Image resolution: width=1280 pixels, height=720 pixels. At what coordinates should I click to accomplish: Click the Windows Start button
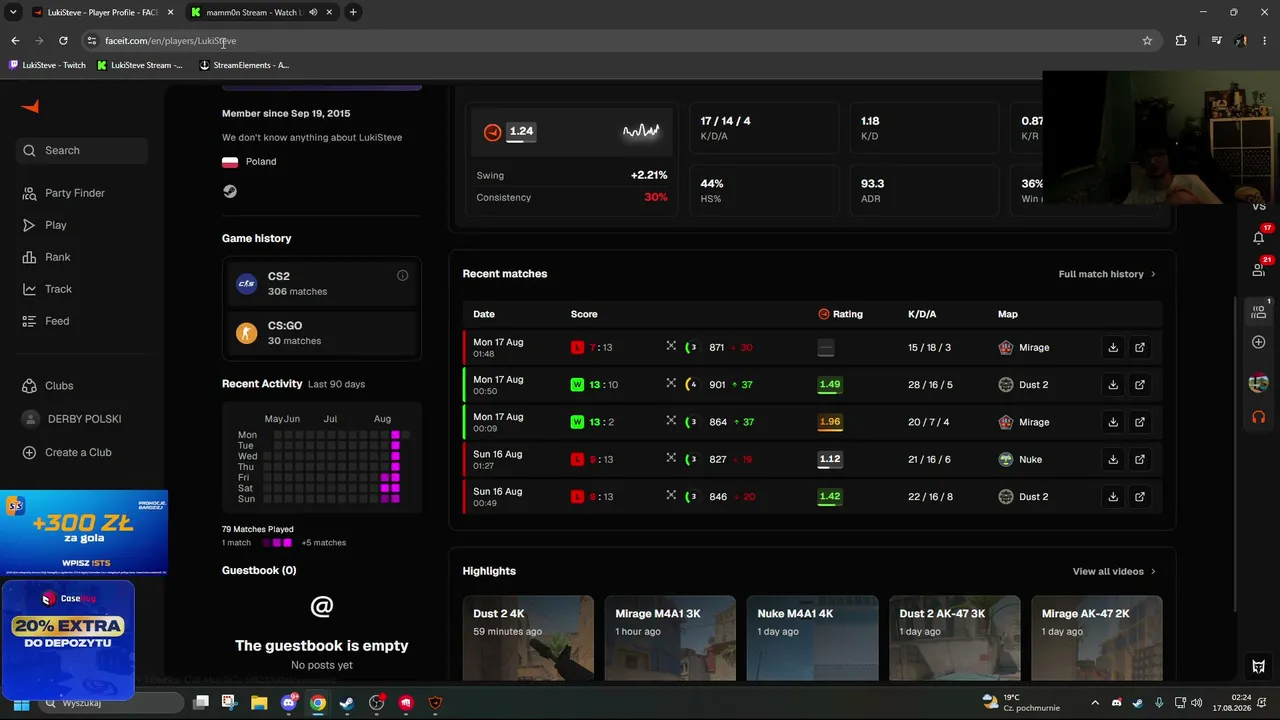pyautogui.click(x=21, y=703)
